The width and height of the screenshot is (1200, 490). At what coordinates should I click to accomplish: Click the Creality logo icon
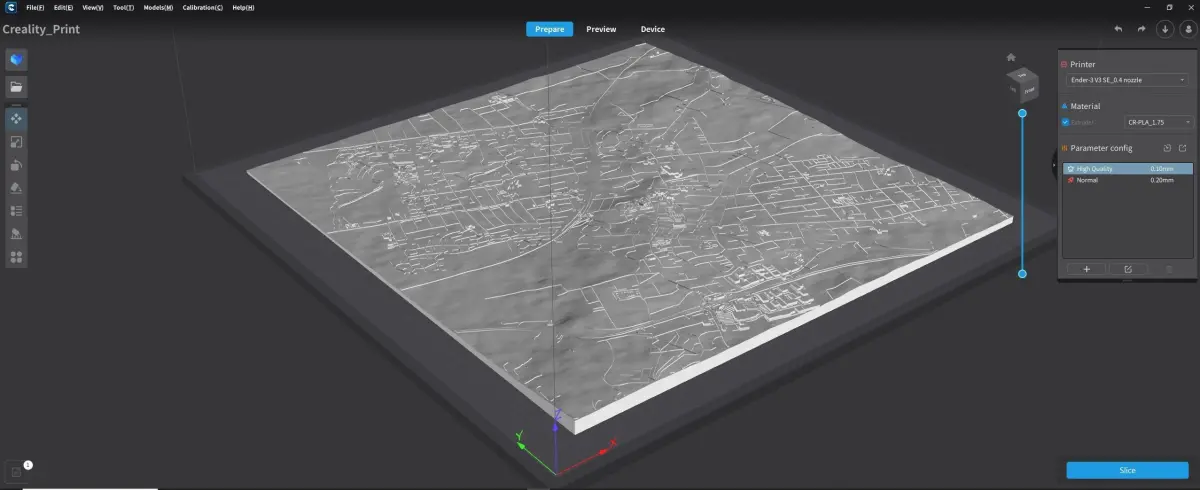pyautogui.click(x=9, y=7)
